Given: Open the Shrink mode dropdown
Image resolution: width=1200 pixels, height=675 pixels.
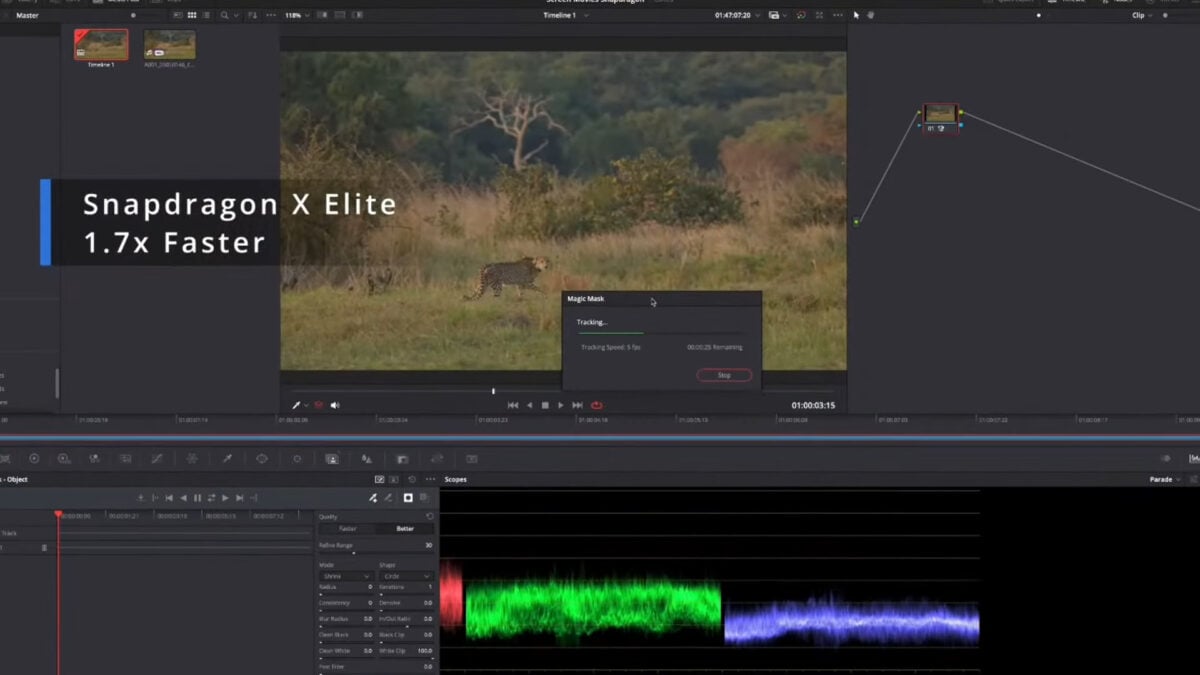Looking at the screenshot, I should click(x=346, y=576).
